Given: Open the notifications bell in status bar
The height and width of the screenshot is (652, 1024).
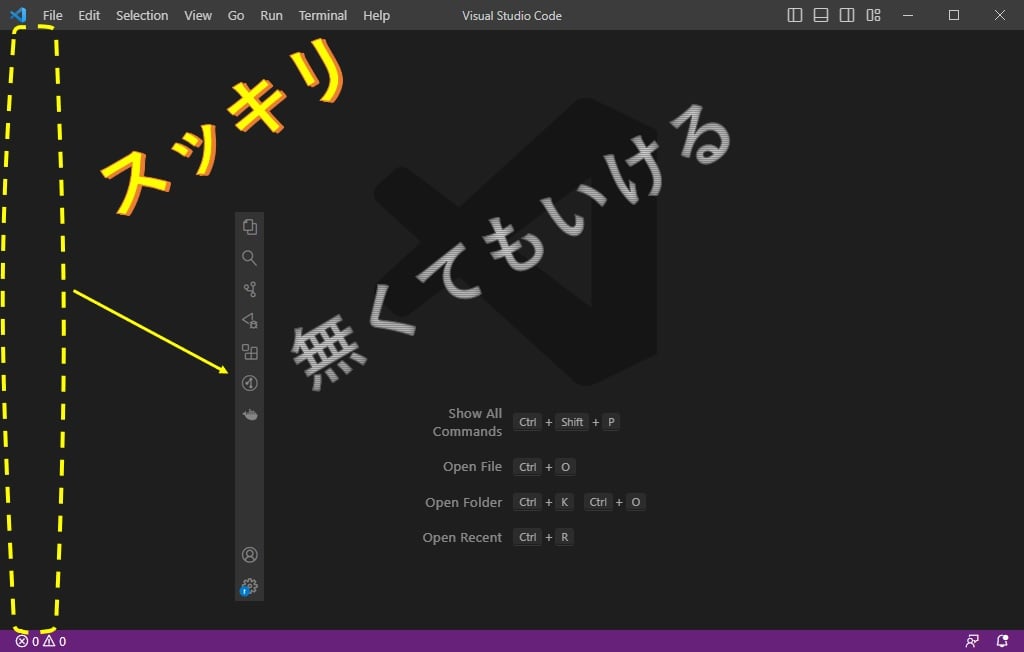Looking at the screenshot, I should 1002,642.
